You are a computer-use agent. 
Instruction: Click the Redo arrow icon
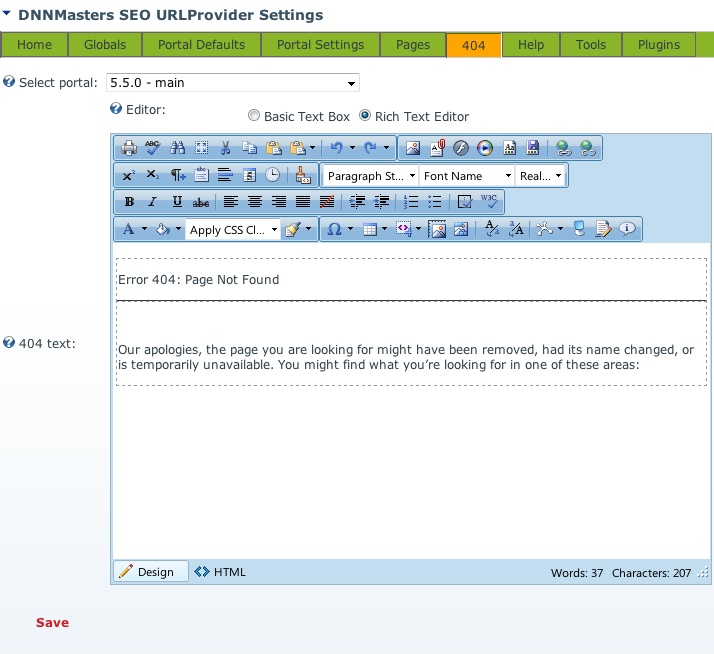point(370,148)
